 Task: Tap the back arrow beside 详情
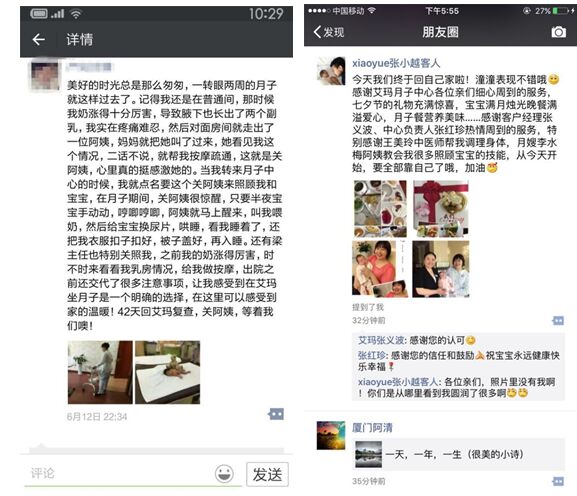click(x=39, y=39)
